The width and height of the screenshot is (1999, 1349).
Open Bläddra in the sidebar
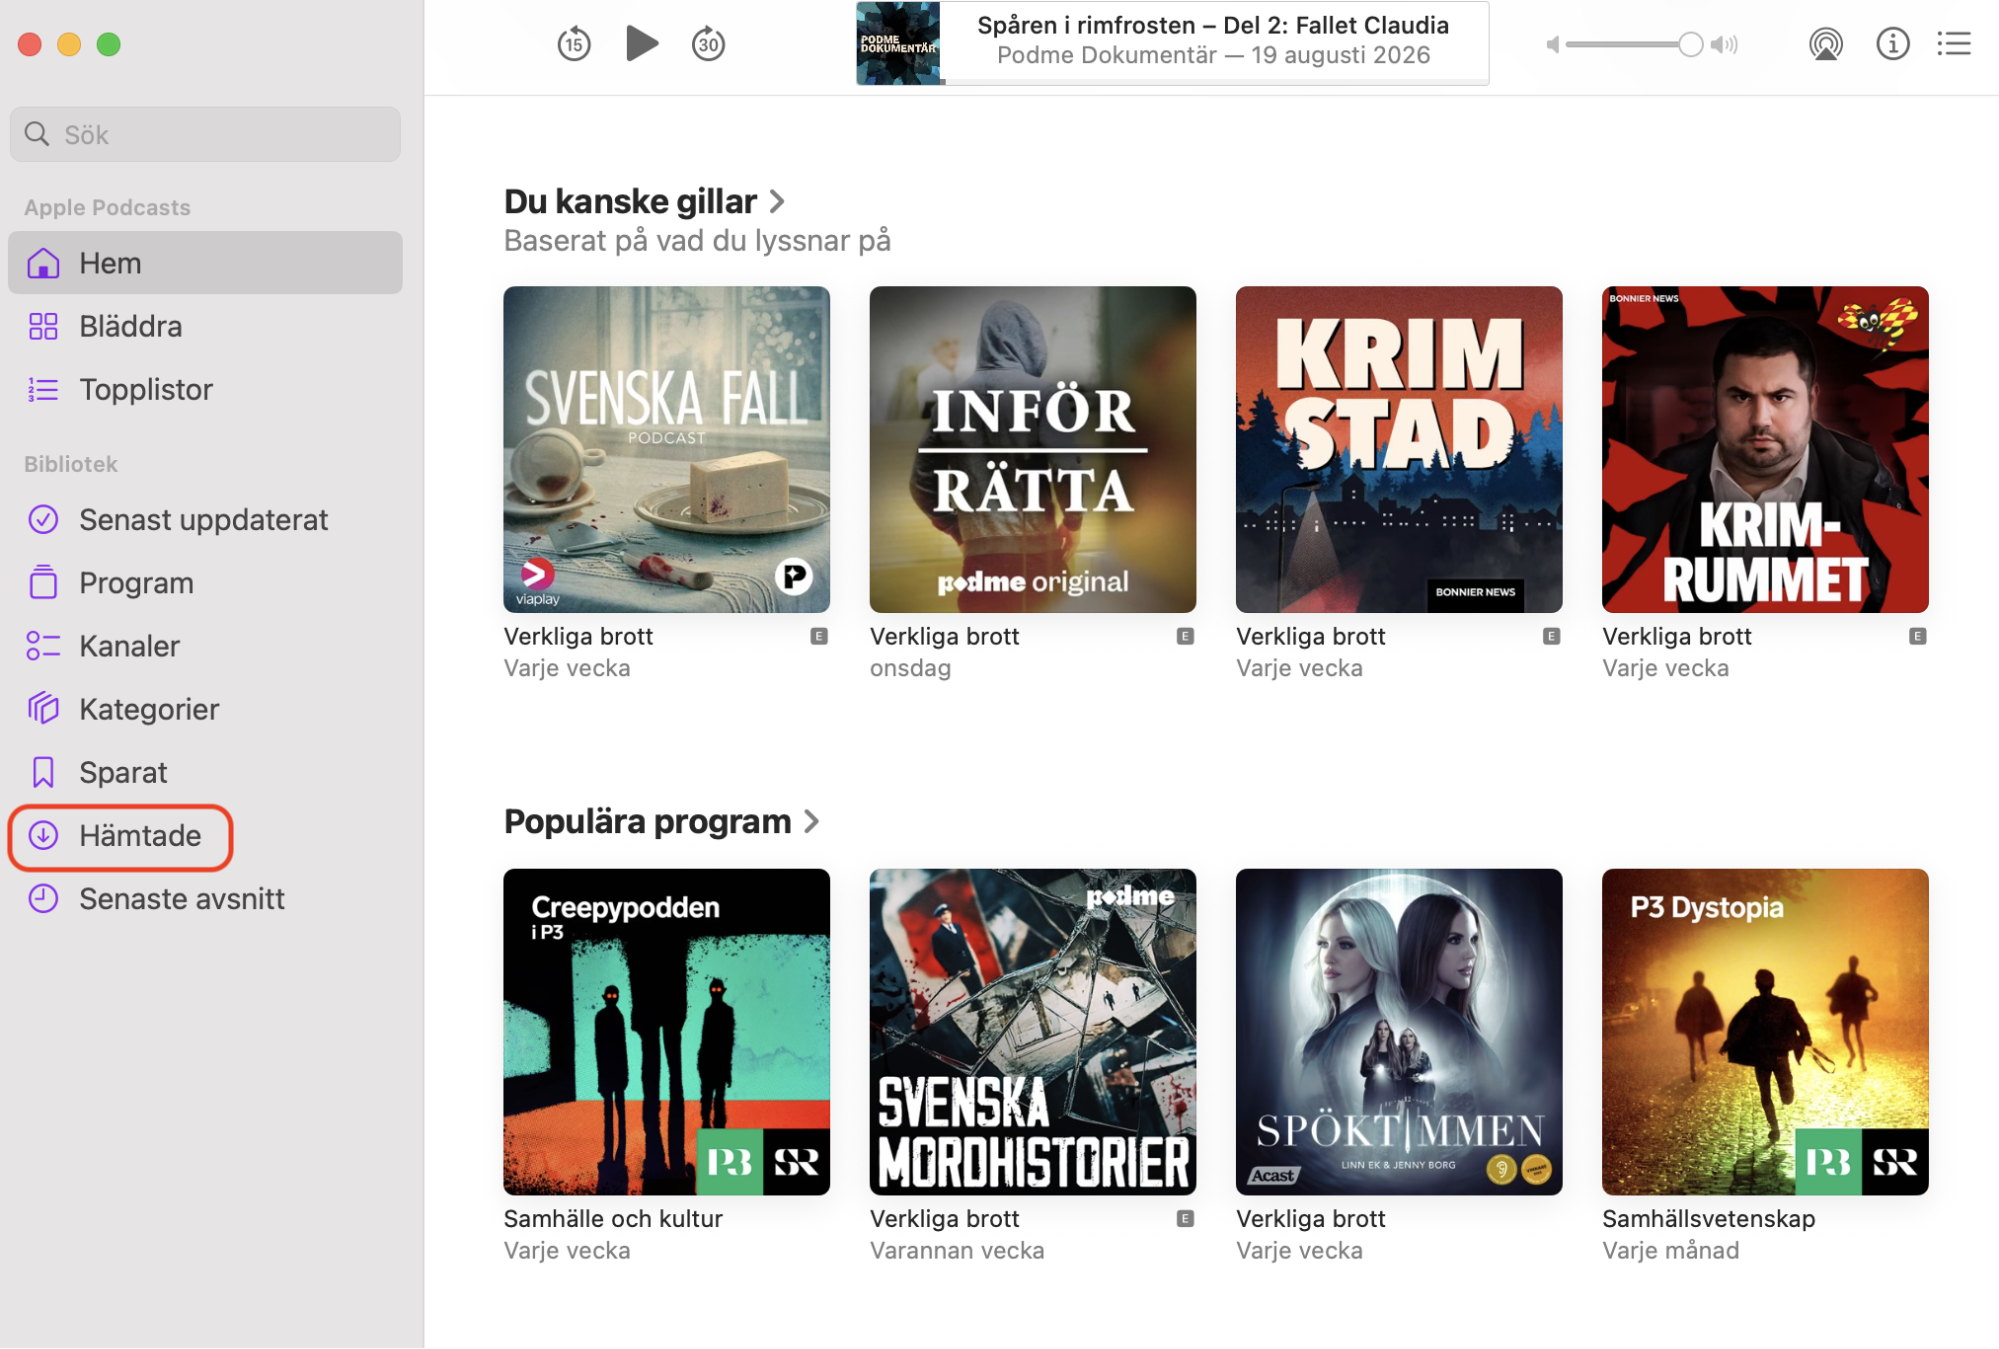[205, 326]
